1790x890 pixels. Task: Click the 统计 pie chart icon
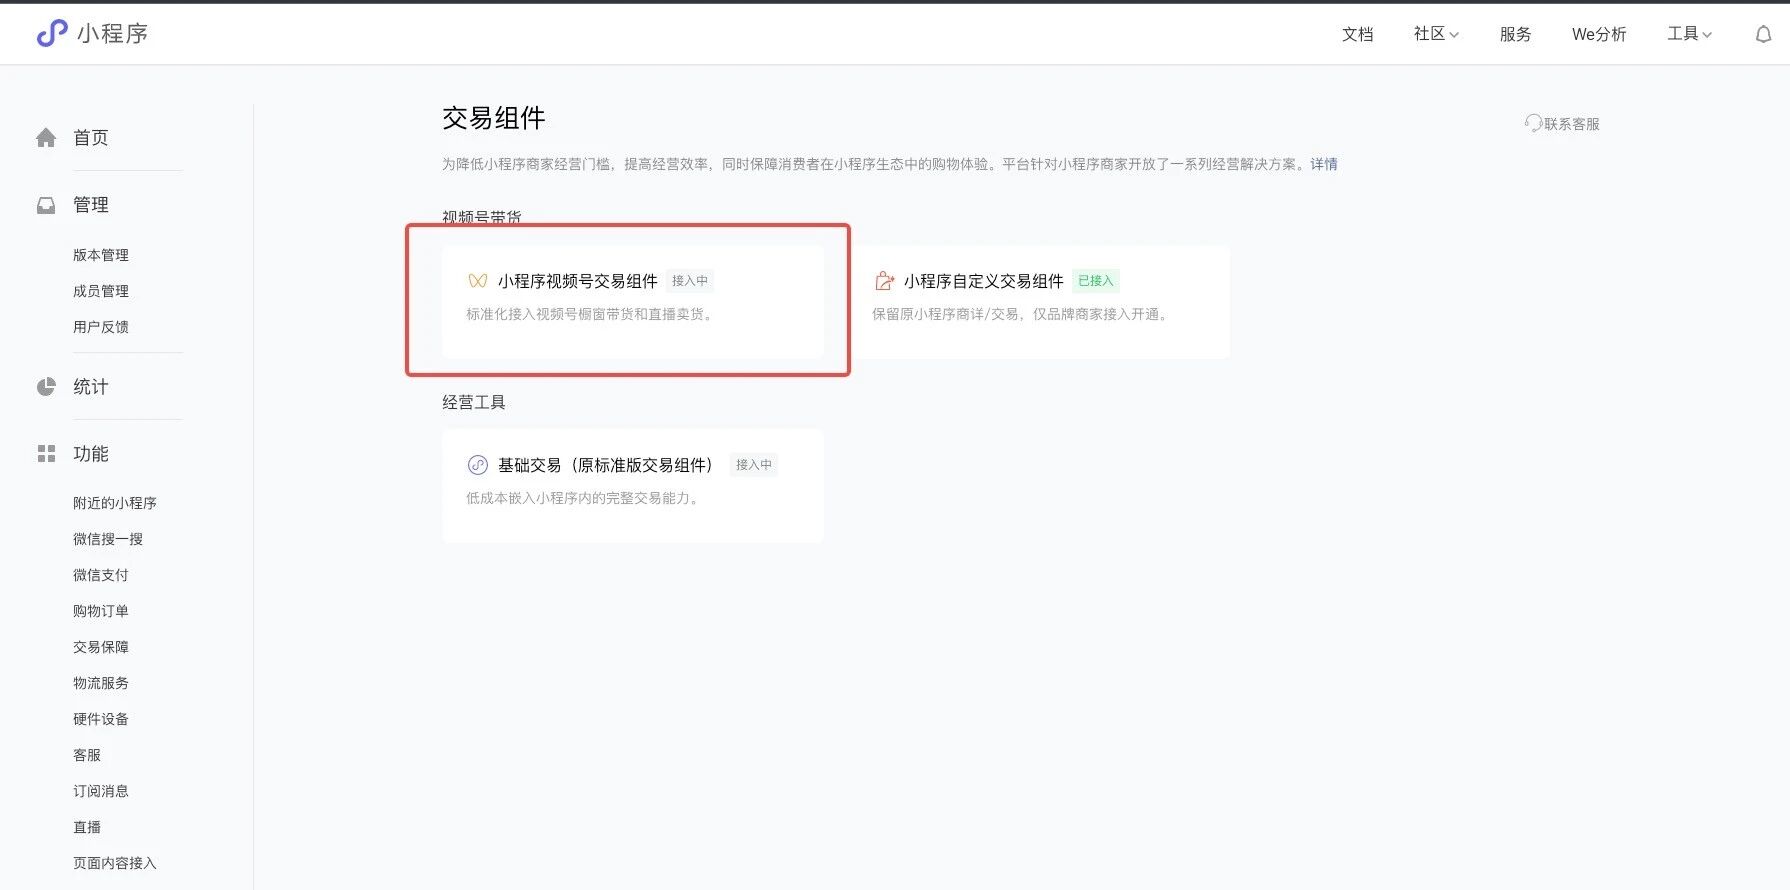click(x=46, y=387)
